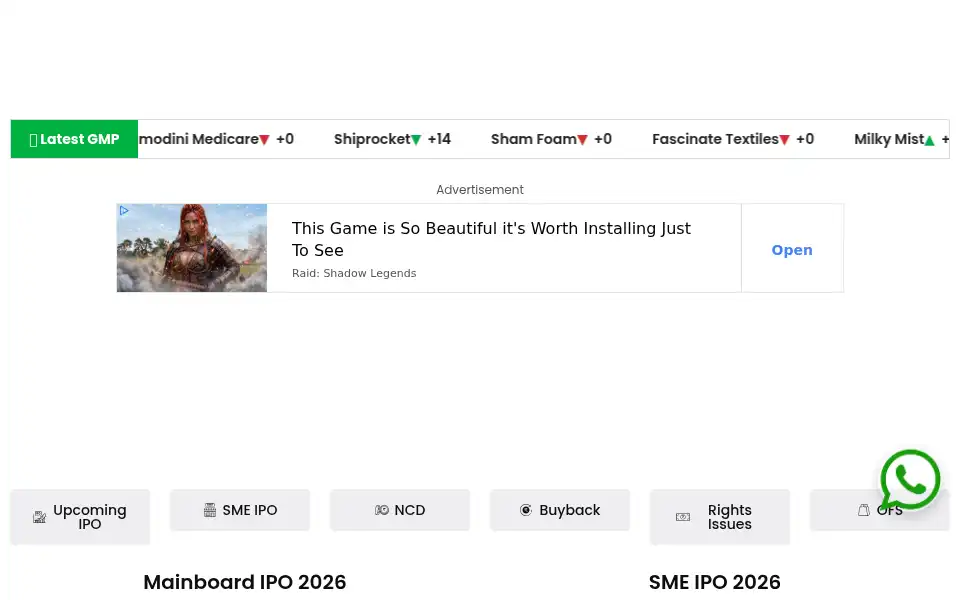Open the Upcoming IPO section
This screenshot has height=600, width=960.
pyautogui.click(x=80, y=517)
